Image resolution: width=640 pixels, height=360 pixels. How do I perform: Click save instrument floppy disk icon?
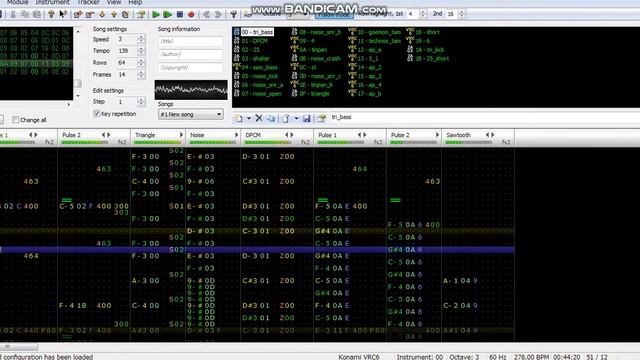[307, 119]
